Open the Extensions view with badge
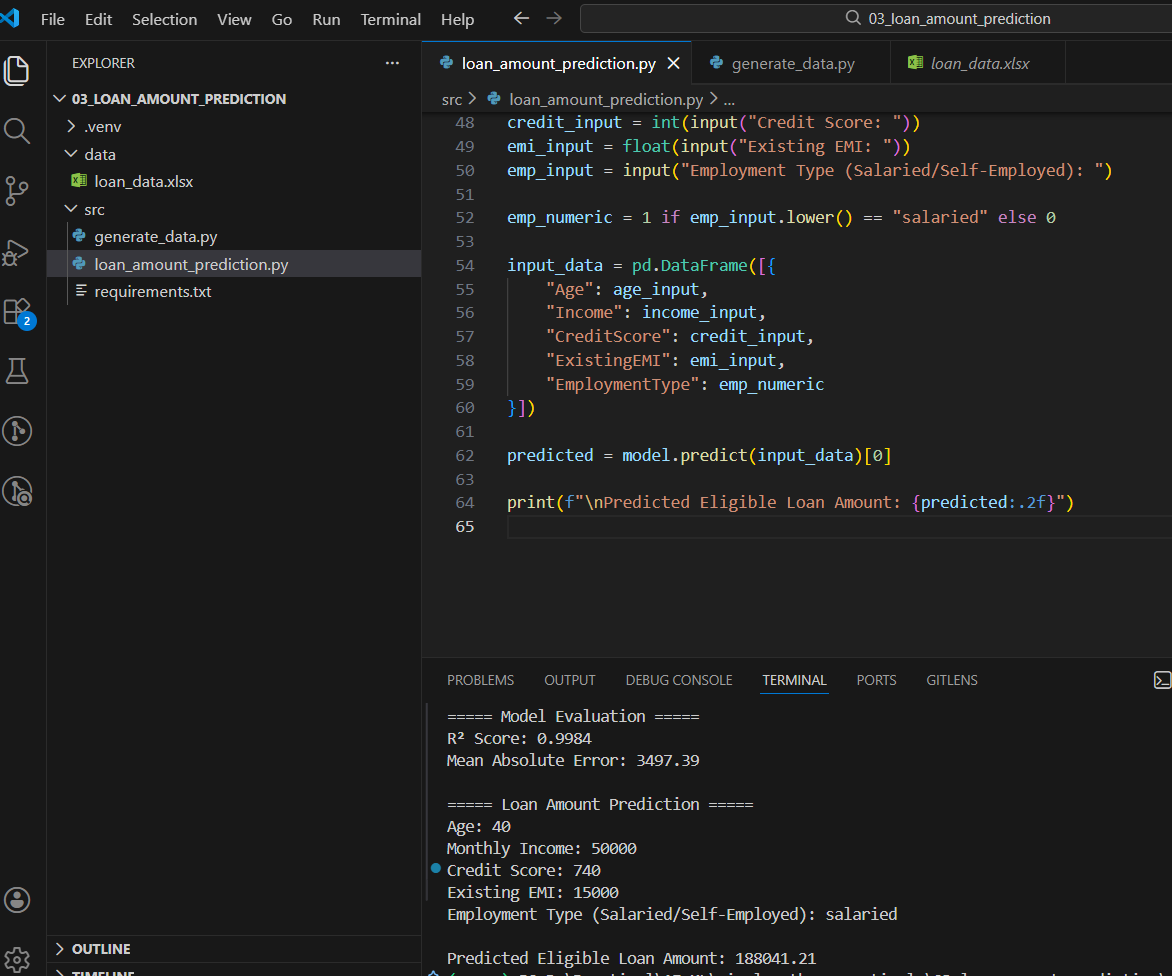 (x=18, y=311)
